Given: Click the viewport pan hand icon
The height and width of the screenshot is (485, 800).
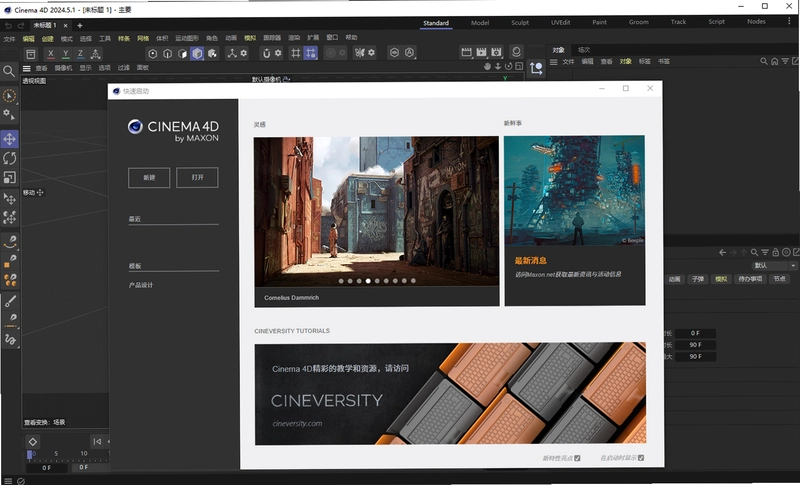Looking at the screenshot, I should [x=487, y=66].
